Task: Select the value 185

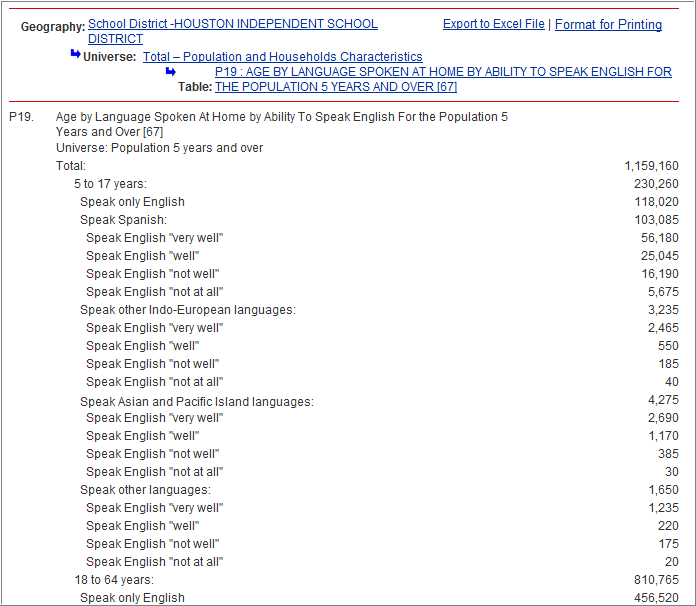Action: point(668,364)
